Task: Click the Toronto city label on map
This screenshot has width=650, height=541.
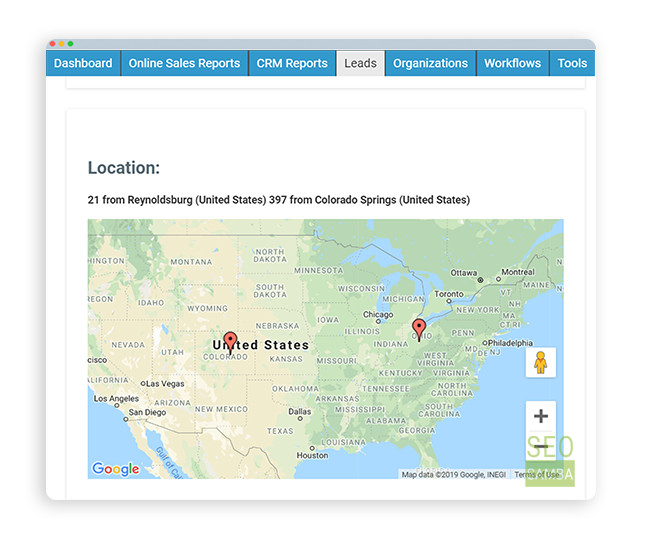Action: [x=449, y=294]
